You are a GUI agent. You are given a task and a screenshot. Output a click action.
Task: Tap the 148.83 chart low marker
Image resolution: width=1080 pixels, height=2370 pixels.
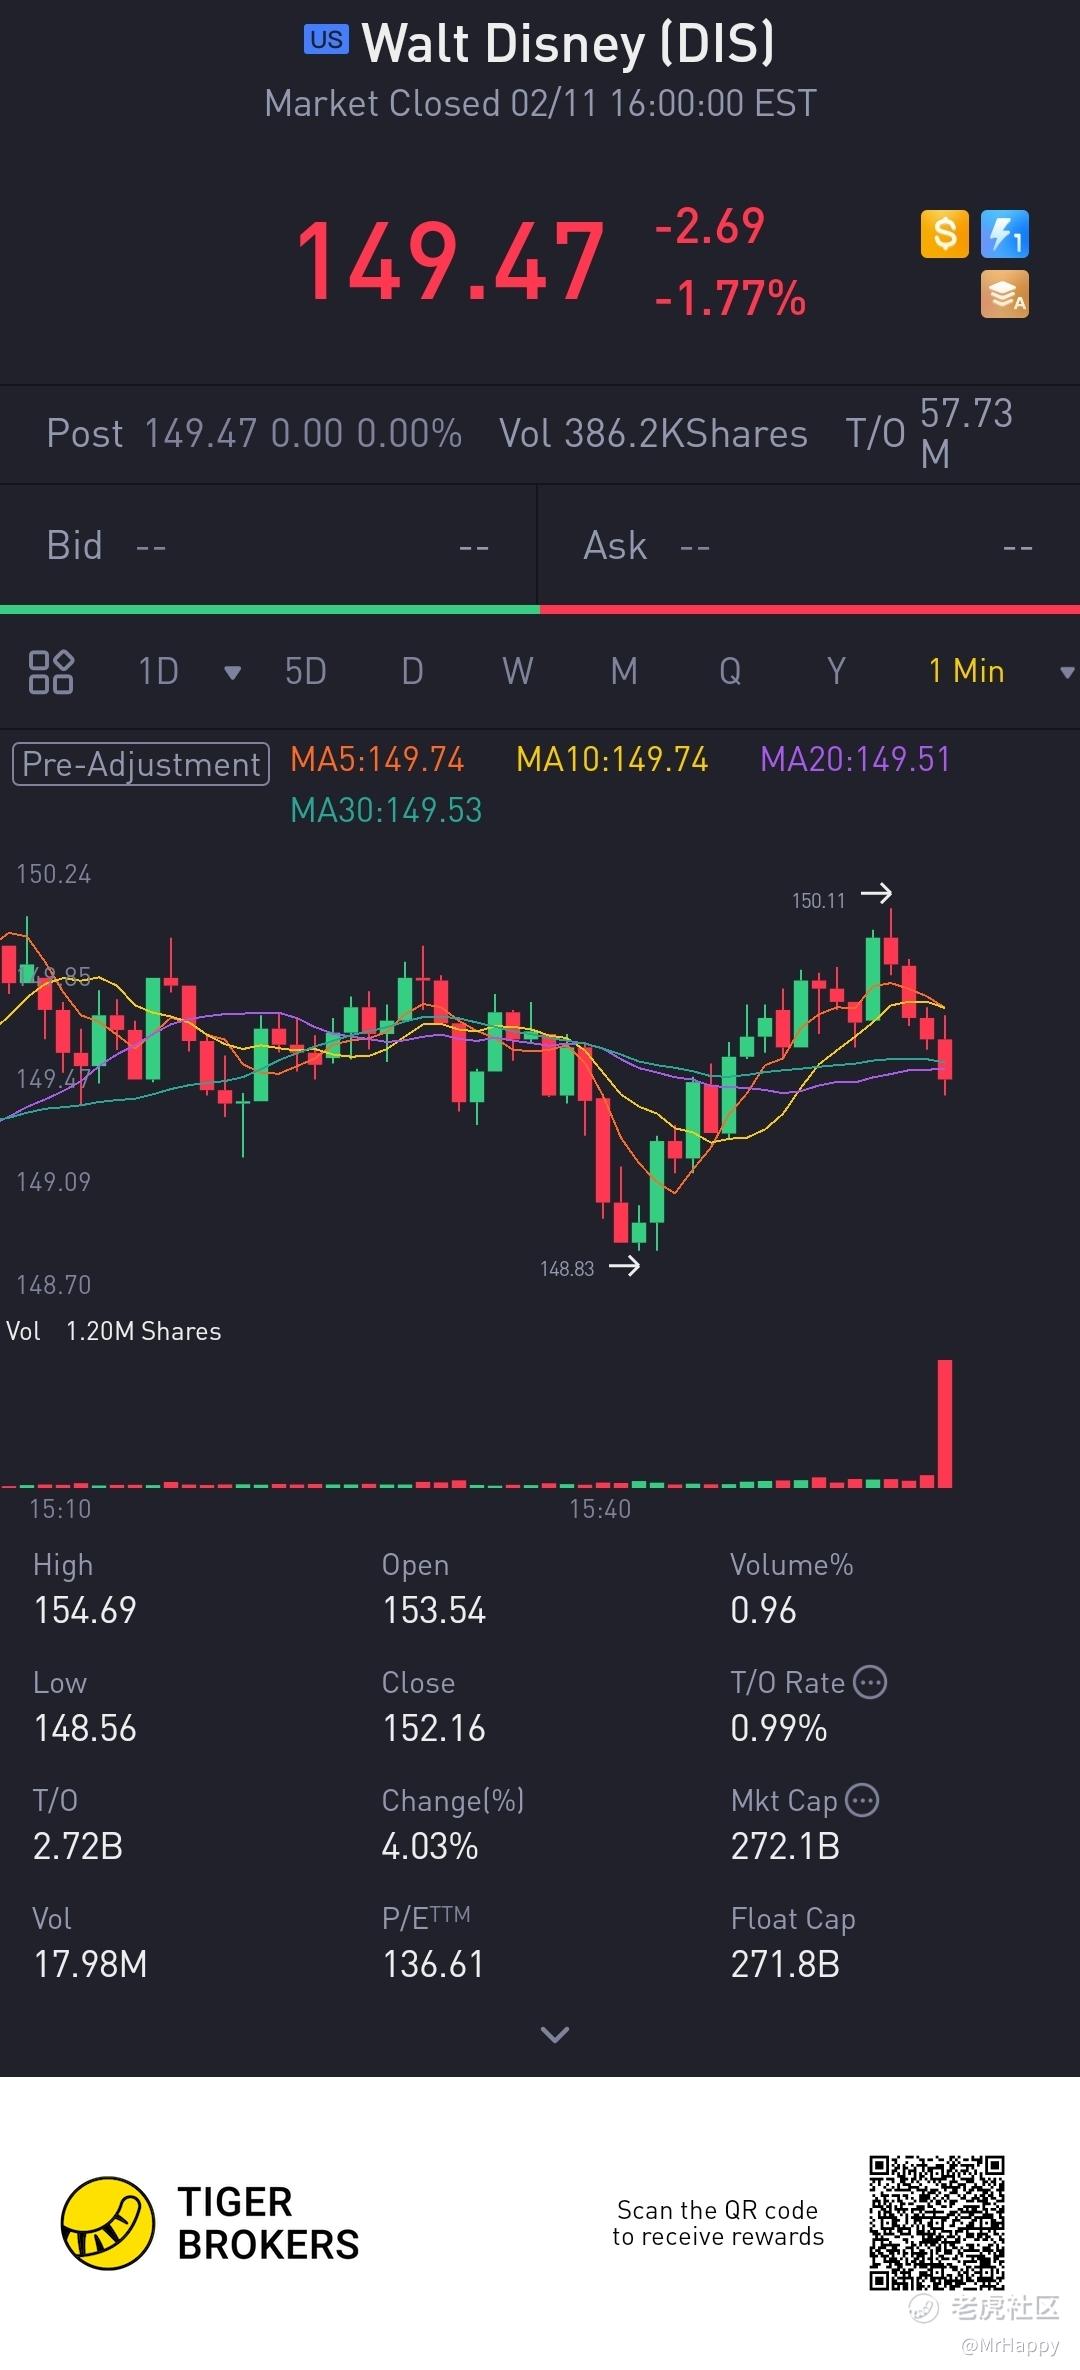[x=590, y=1267]
